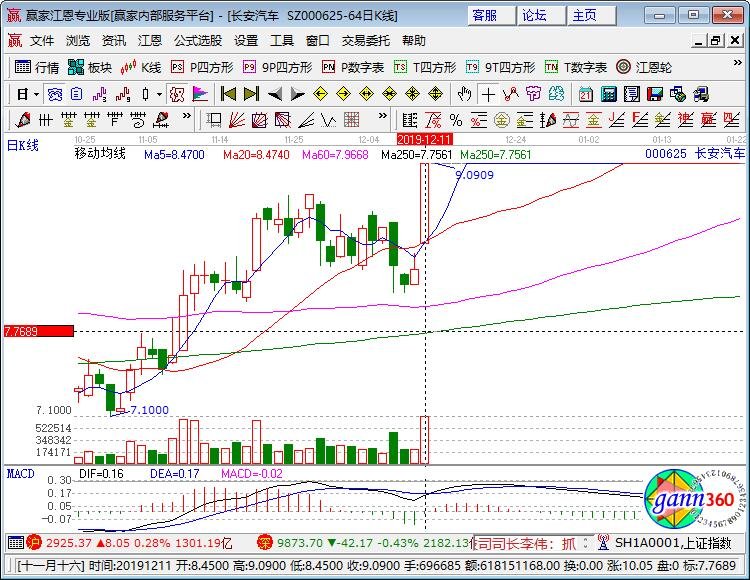Click the gann360 logo
Image resolution: width=750 pixels, height=580 pixels.
point(693,499)
